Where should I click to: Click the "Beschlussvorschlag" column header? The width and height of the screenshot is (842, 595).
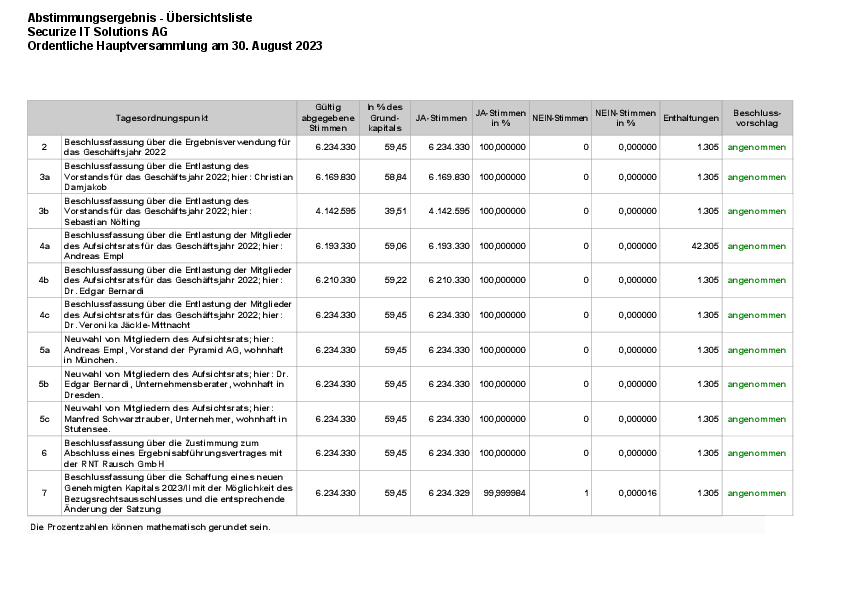pyautogui.click(x=756, y=118)
